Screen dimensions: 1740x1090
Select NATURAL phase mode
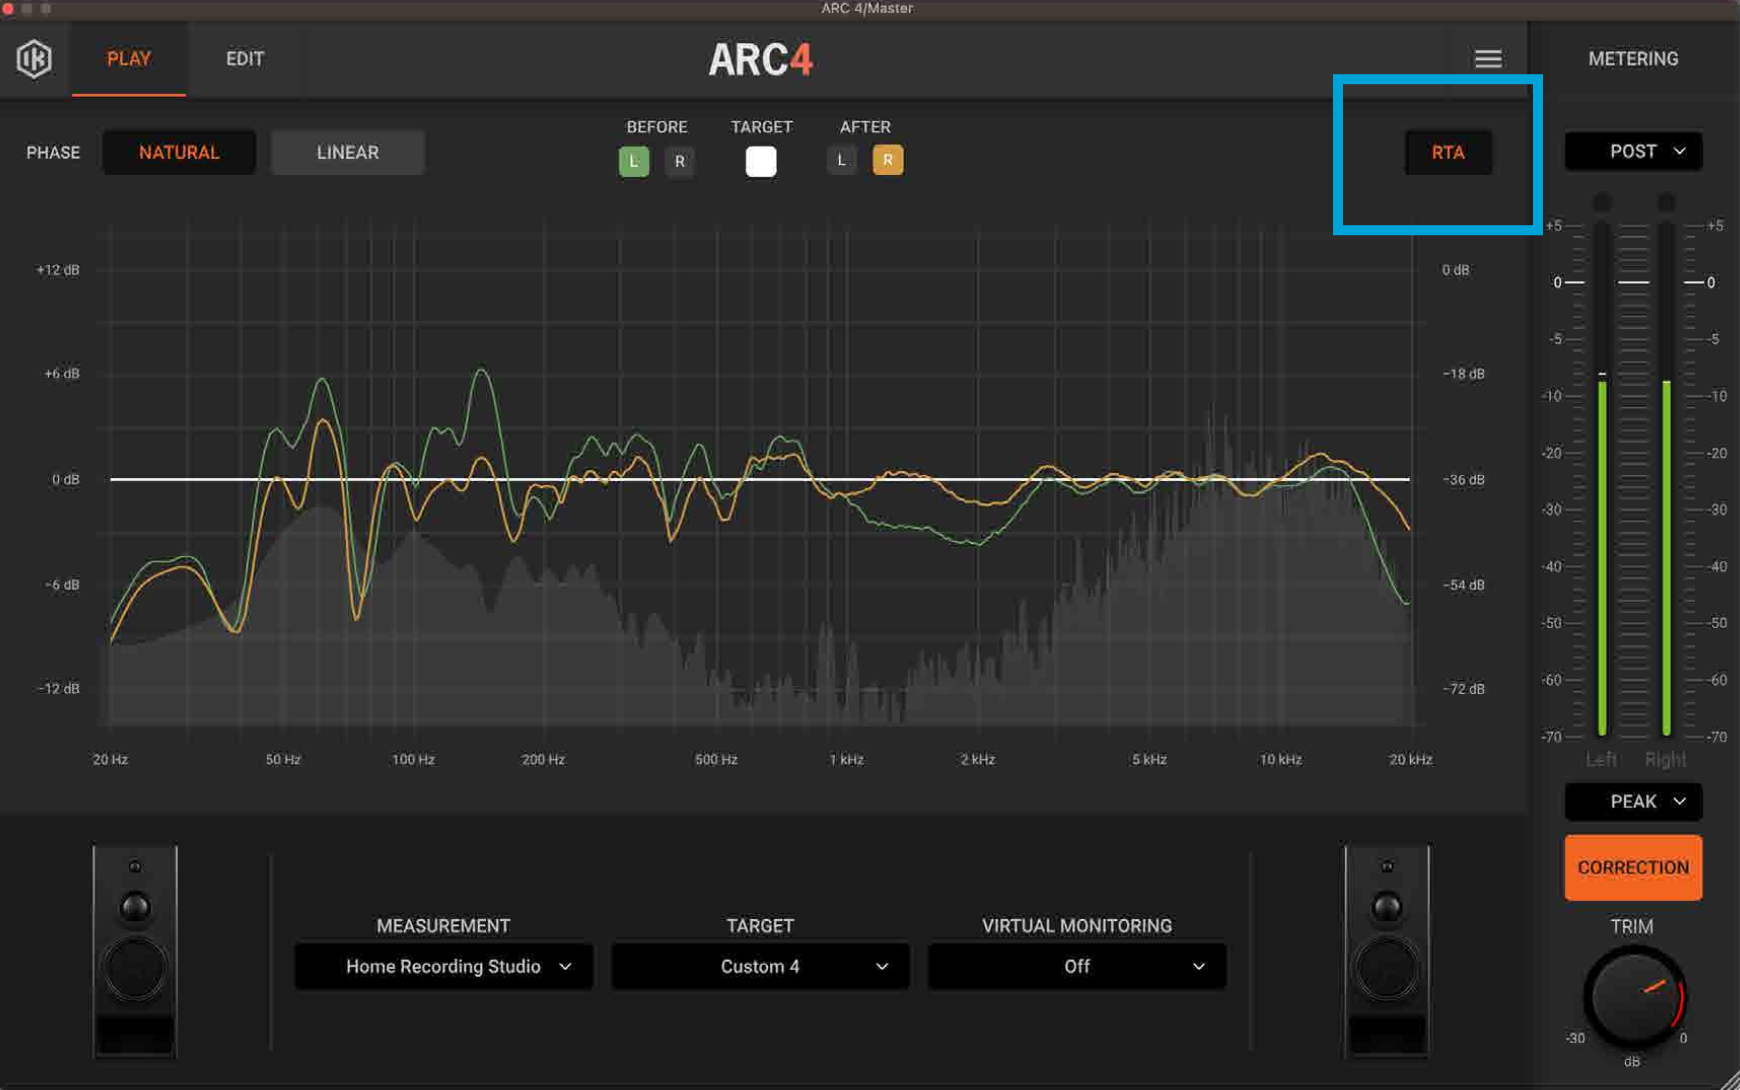pyautogui.click(x=179, y=152)
